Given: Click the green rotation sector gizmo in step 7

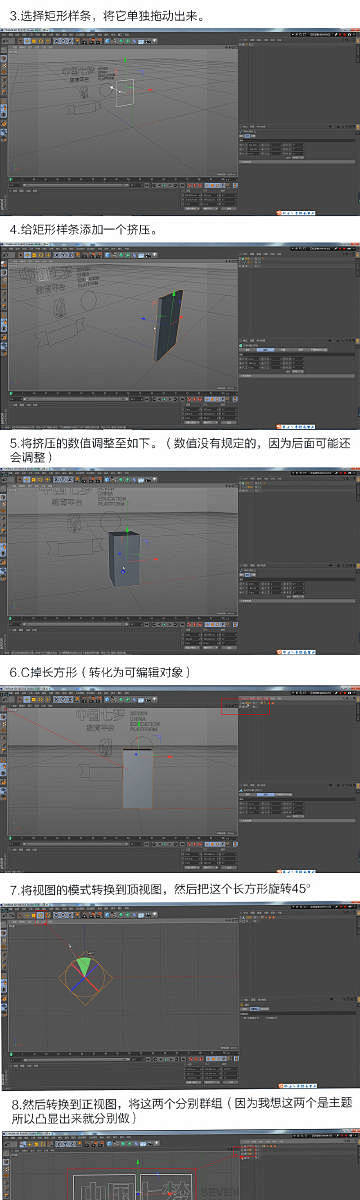Looking at the screenshot, I should tap(85, 967).
